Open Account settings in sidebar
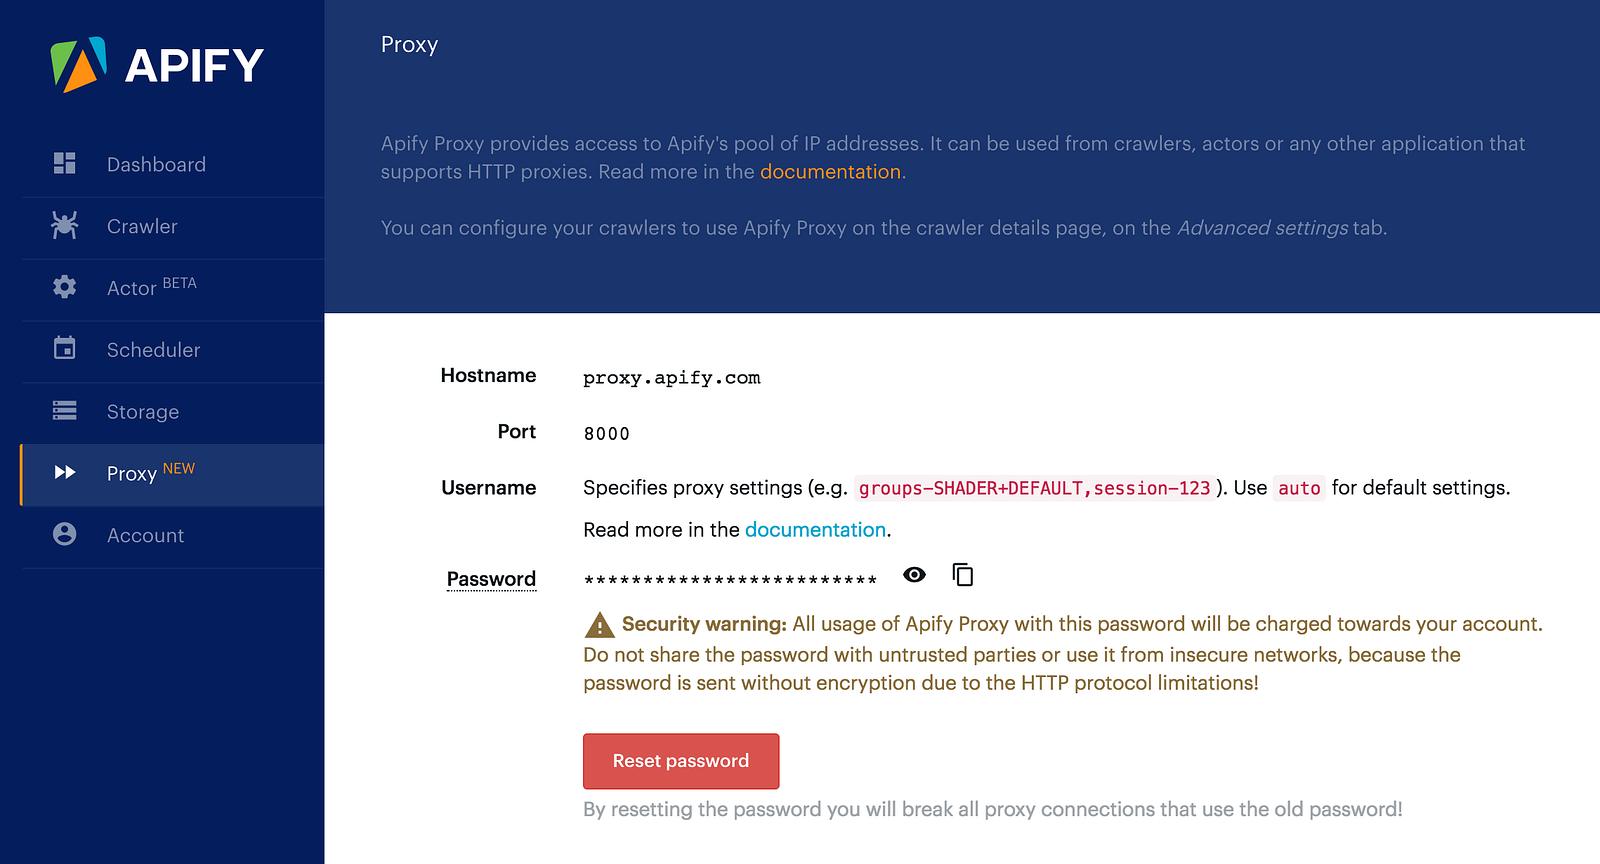 pos(145,536)
